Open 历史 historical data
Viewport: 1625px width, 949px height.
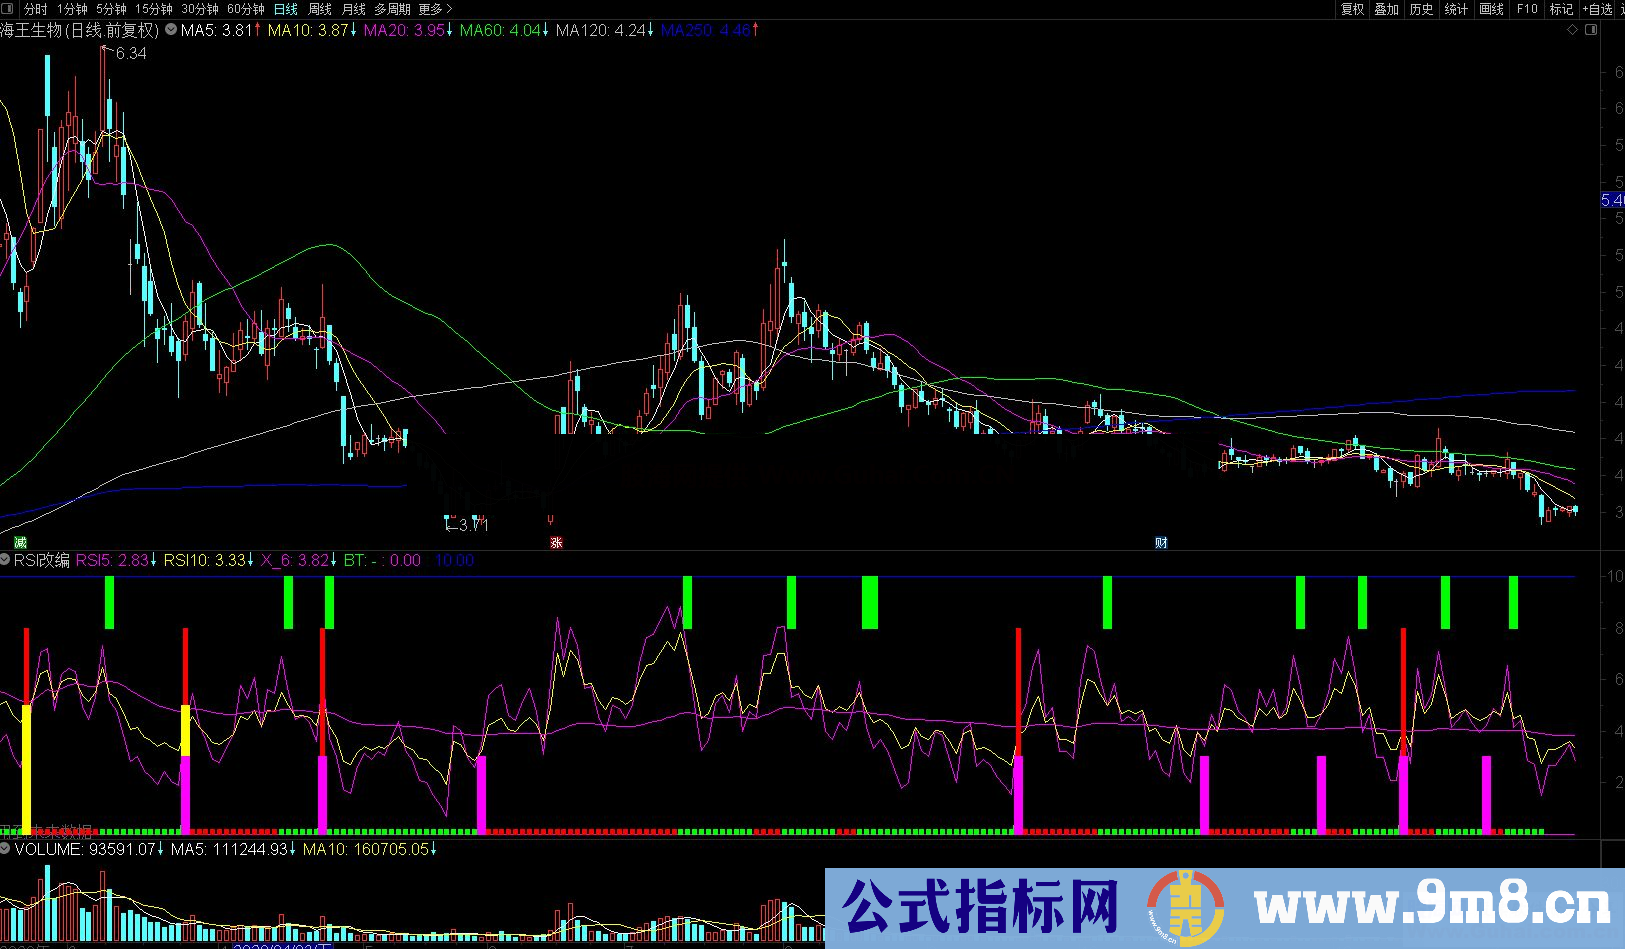click(x=1421, y=9)
